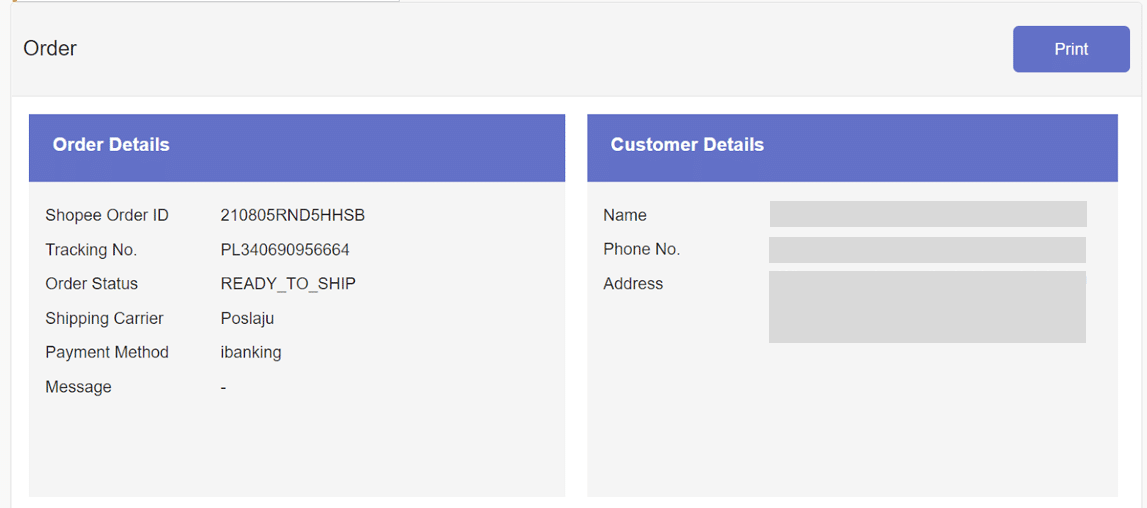Click the Tracking No. label
Viewport: 1147px width, 508px height.
[91, 250]
